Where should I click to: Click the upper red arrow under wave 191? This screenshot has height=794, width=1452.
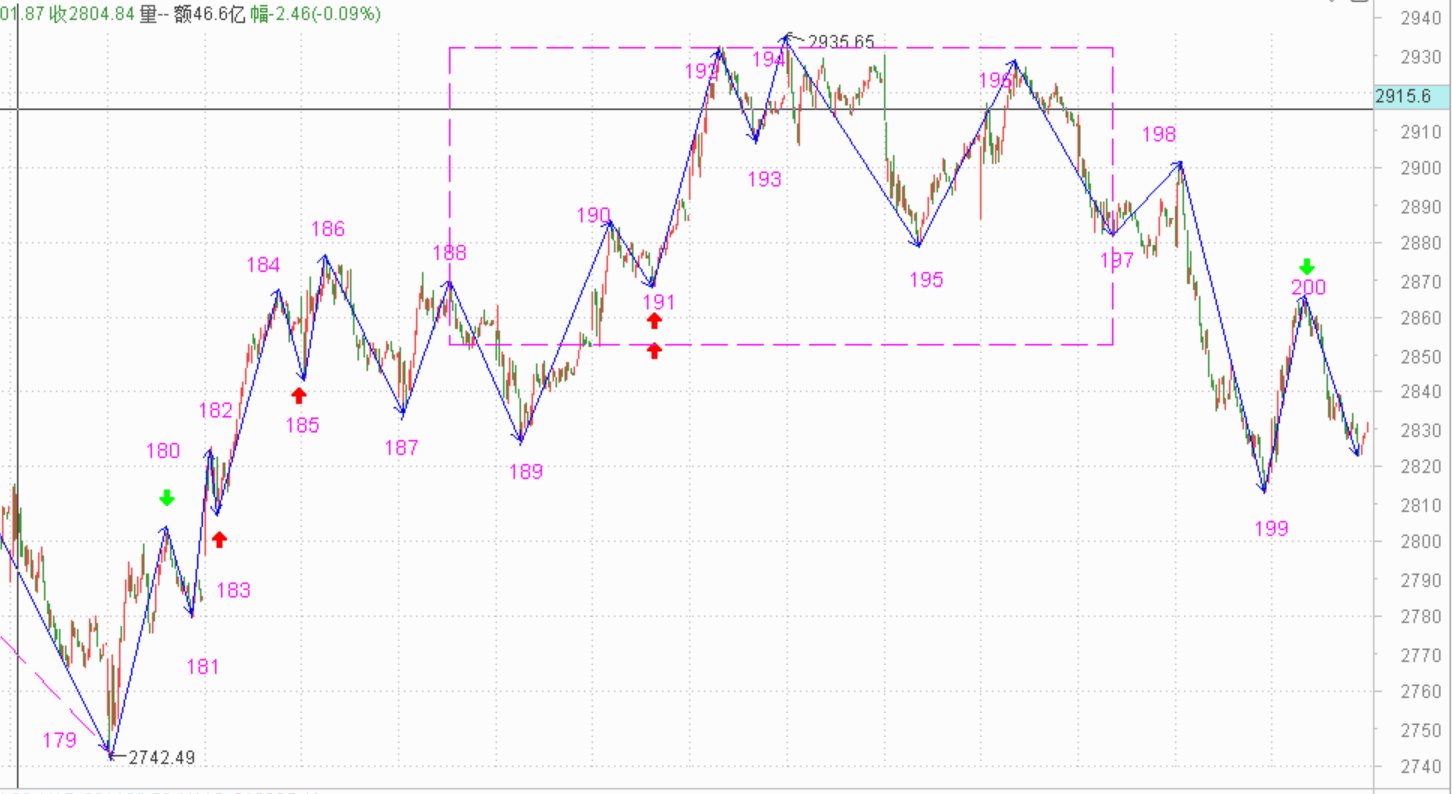coord(654,320)
